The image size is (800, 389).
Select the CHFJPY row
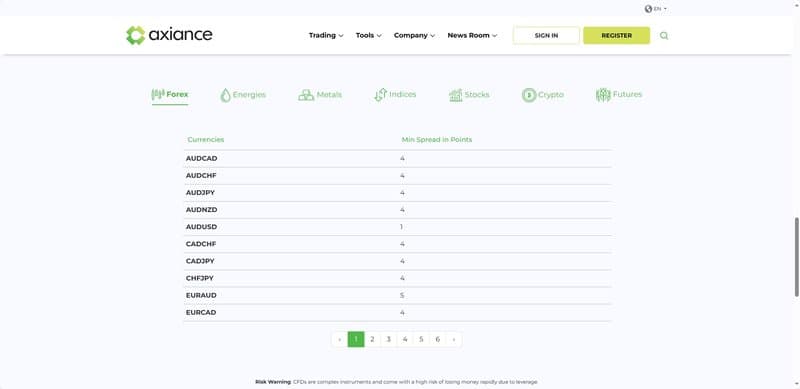[x=397, y=278]
